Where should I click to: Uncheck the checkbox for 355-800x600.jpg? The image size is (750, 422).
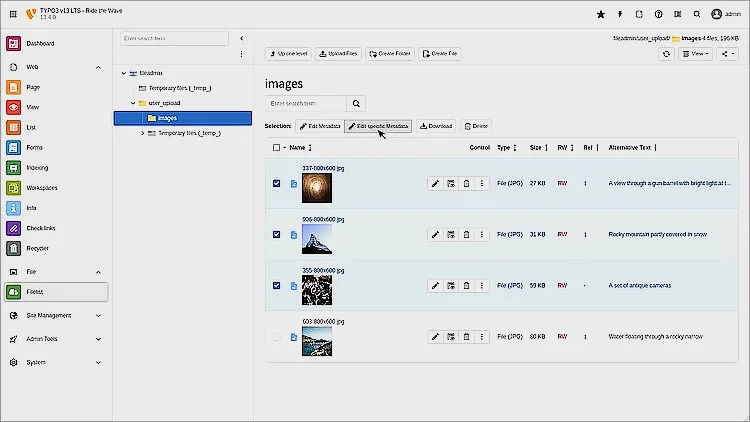click(277, 285)
